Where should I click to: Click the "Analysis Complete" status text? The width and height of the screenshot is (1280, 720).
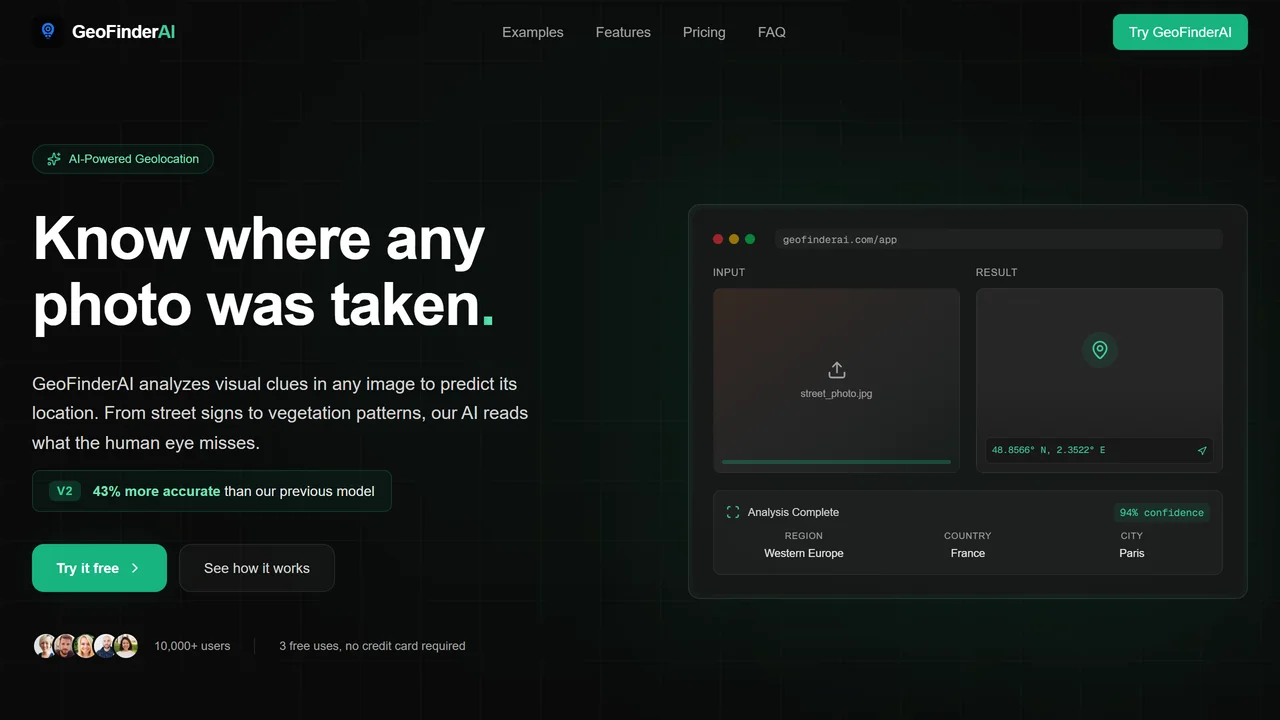pyautogui.click(x=793, y=512)
